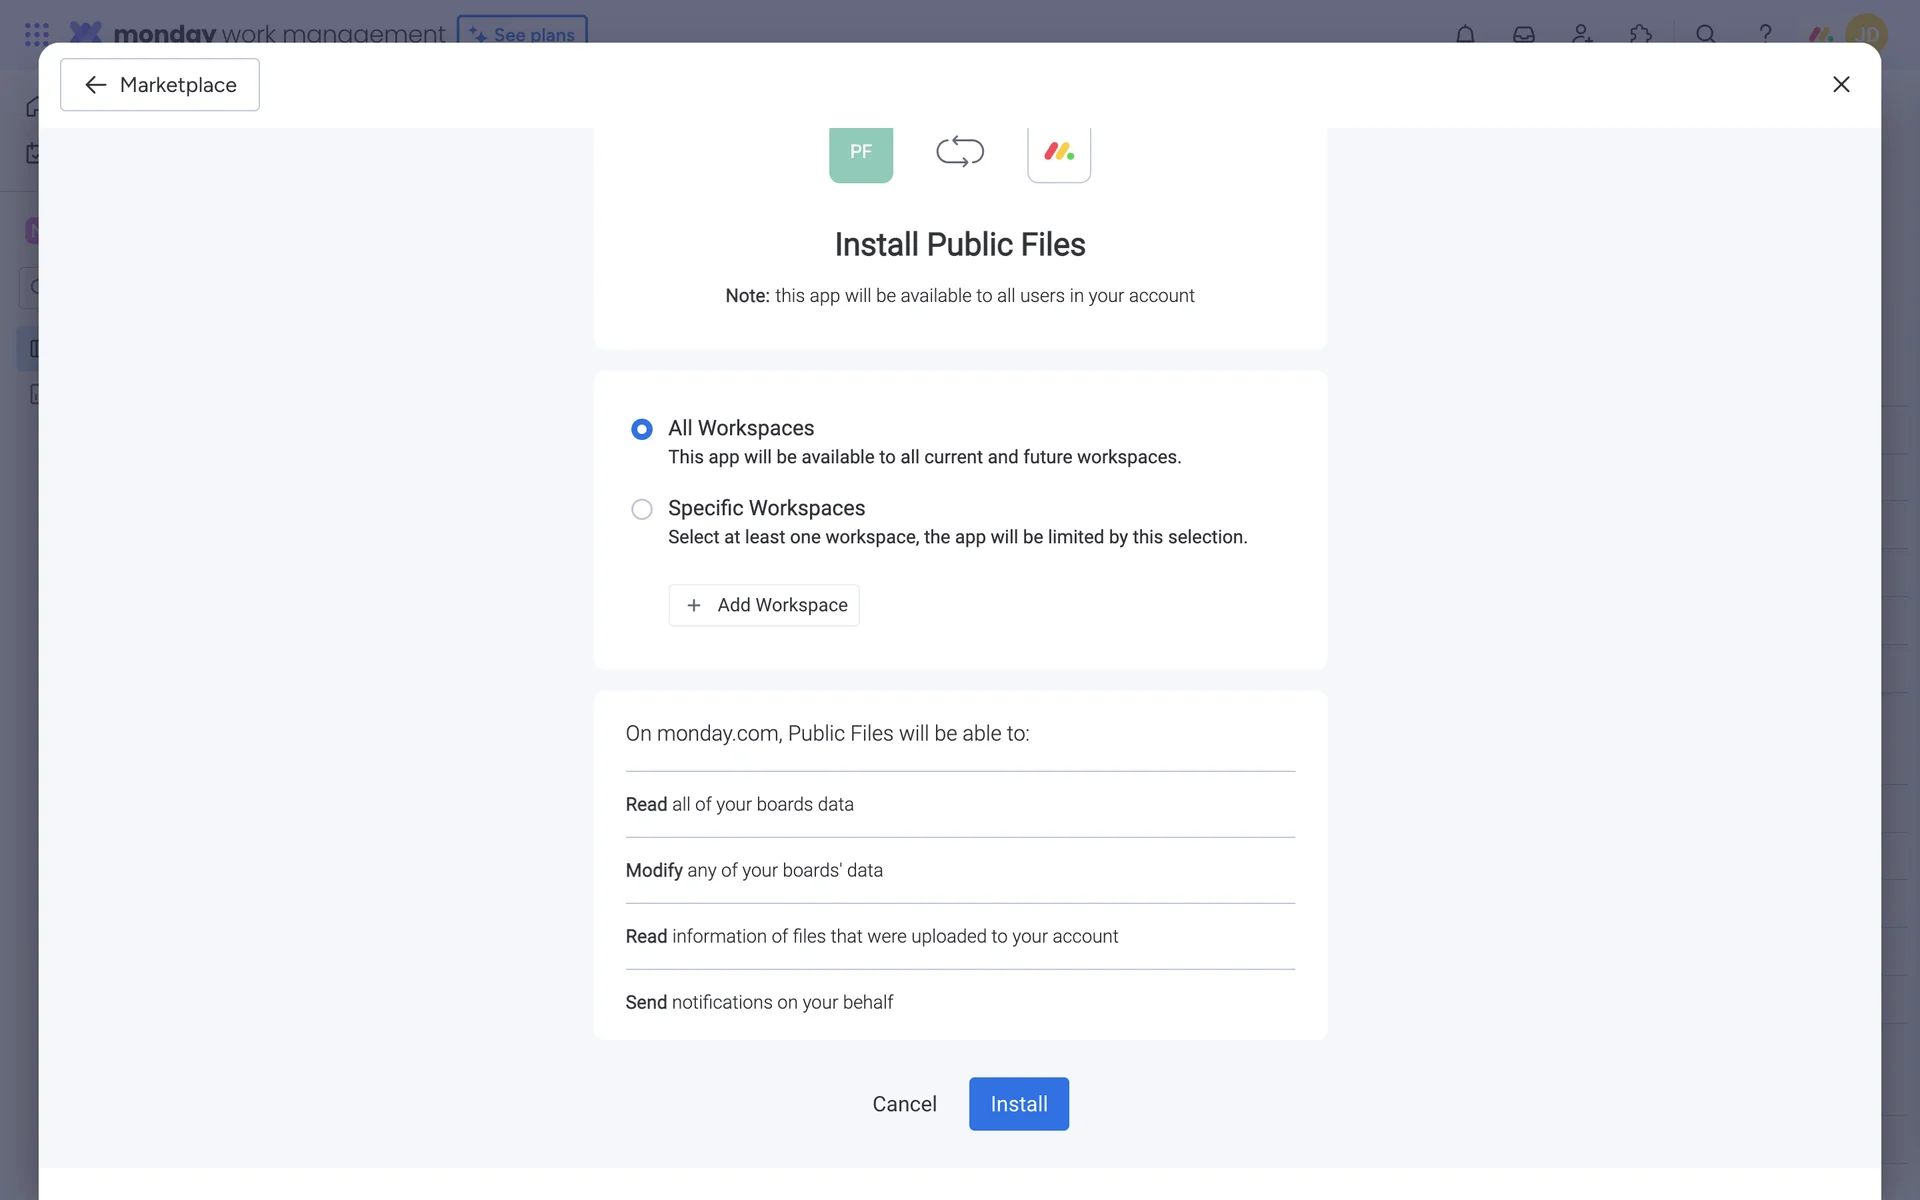
Task: Select the Specific Workspaces radio option
Action: coord(642,509)
